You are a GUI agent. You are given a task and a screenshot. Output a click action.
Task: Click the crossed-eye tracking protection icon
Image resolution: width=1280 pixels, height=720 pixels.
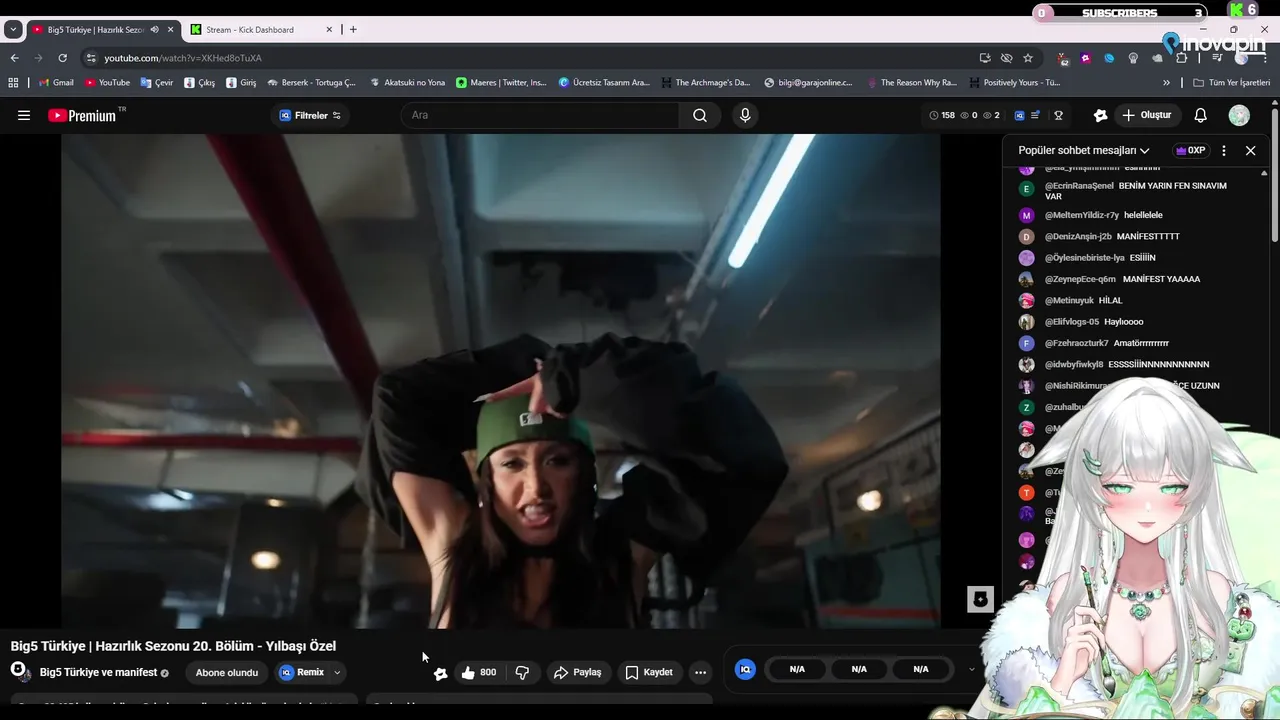(x=1007, y=58)
